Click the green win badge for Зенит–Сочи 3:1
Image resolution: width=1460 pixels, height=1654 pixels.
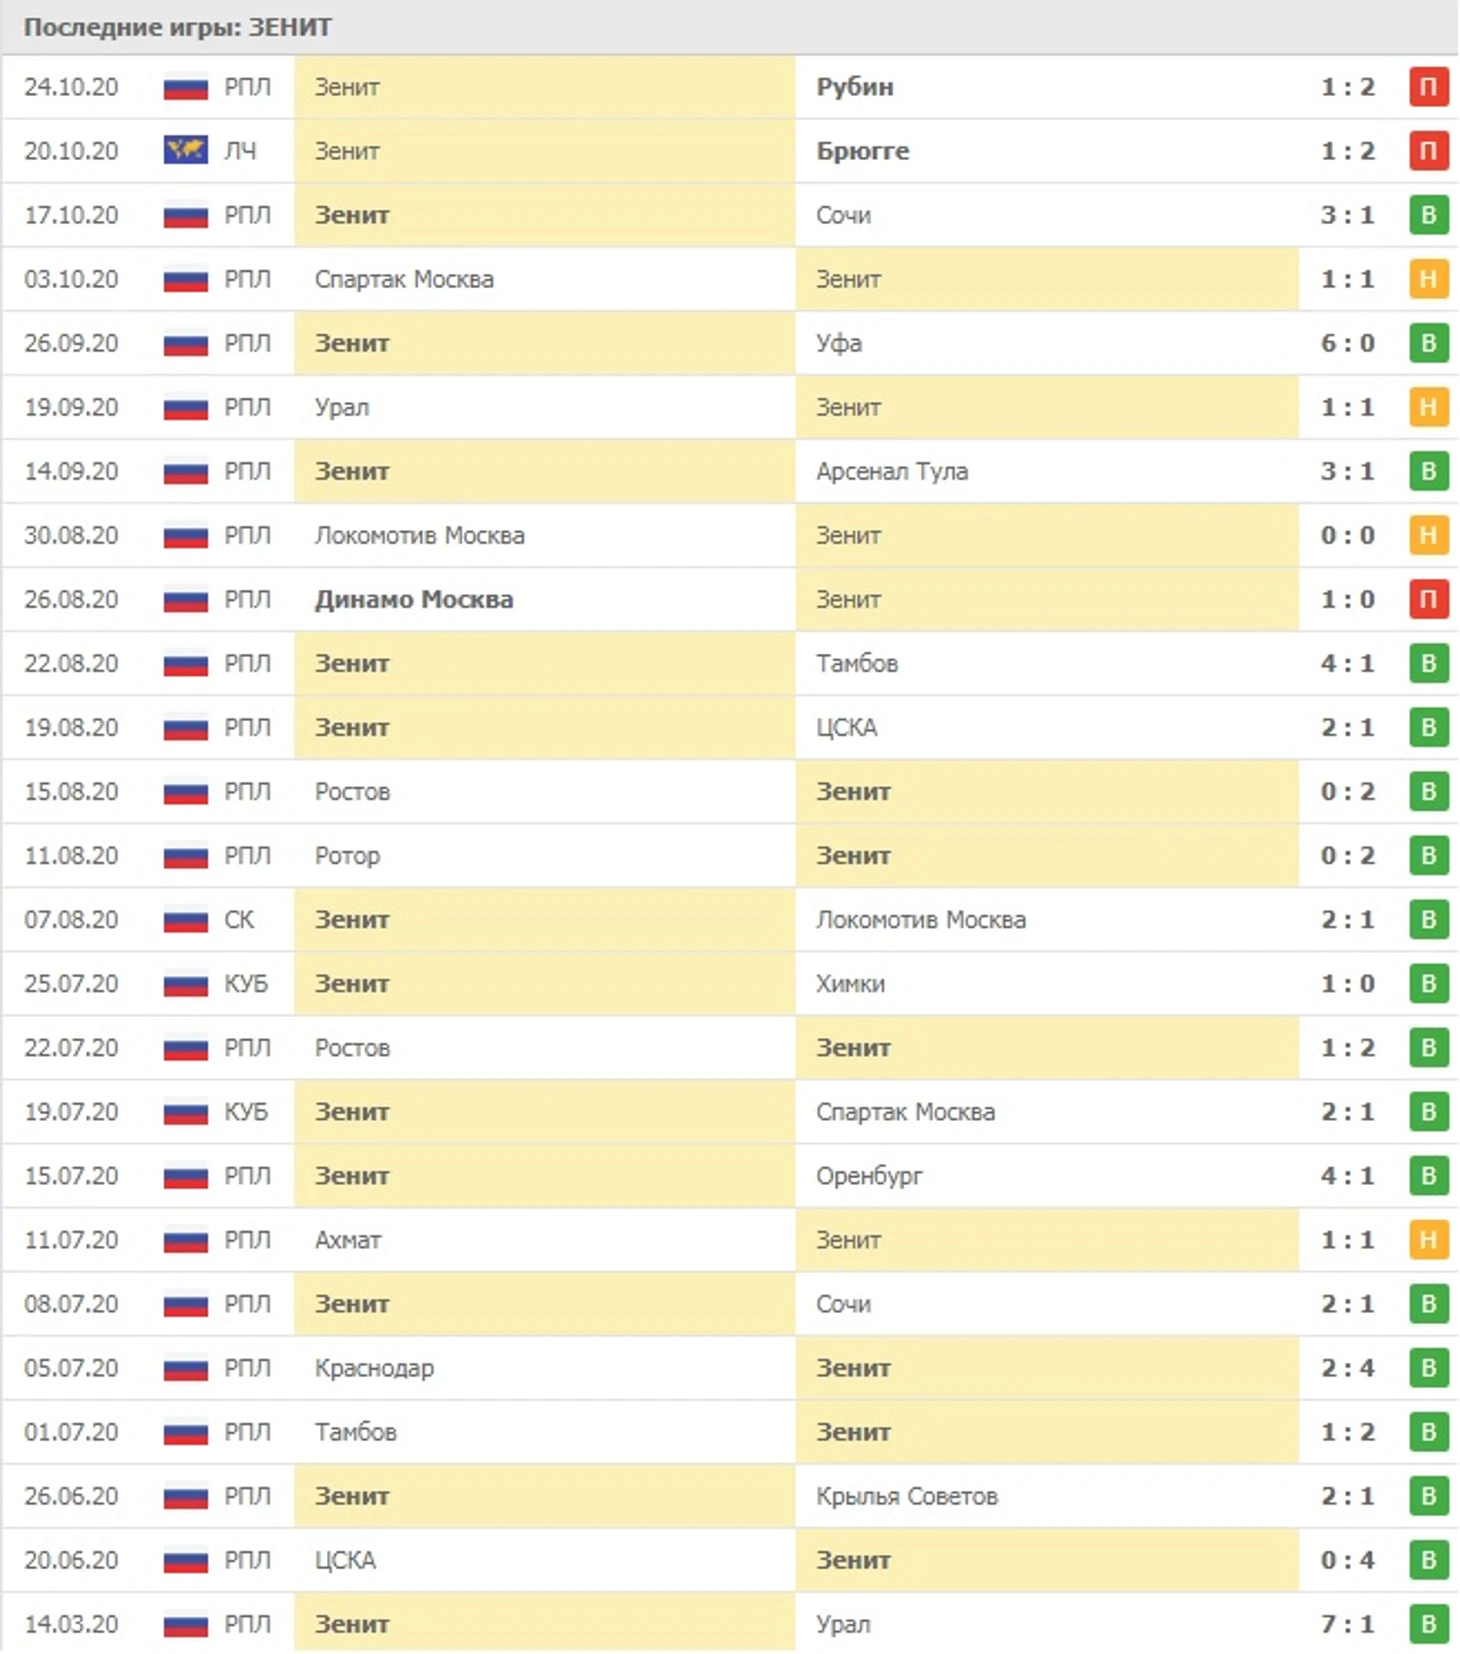(1428, 215)
